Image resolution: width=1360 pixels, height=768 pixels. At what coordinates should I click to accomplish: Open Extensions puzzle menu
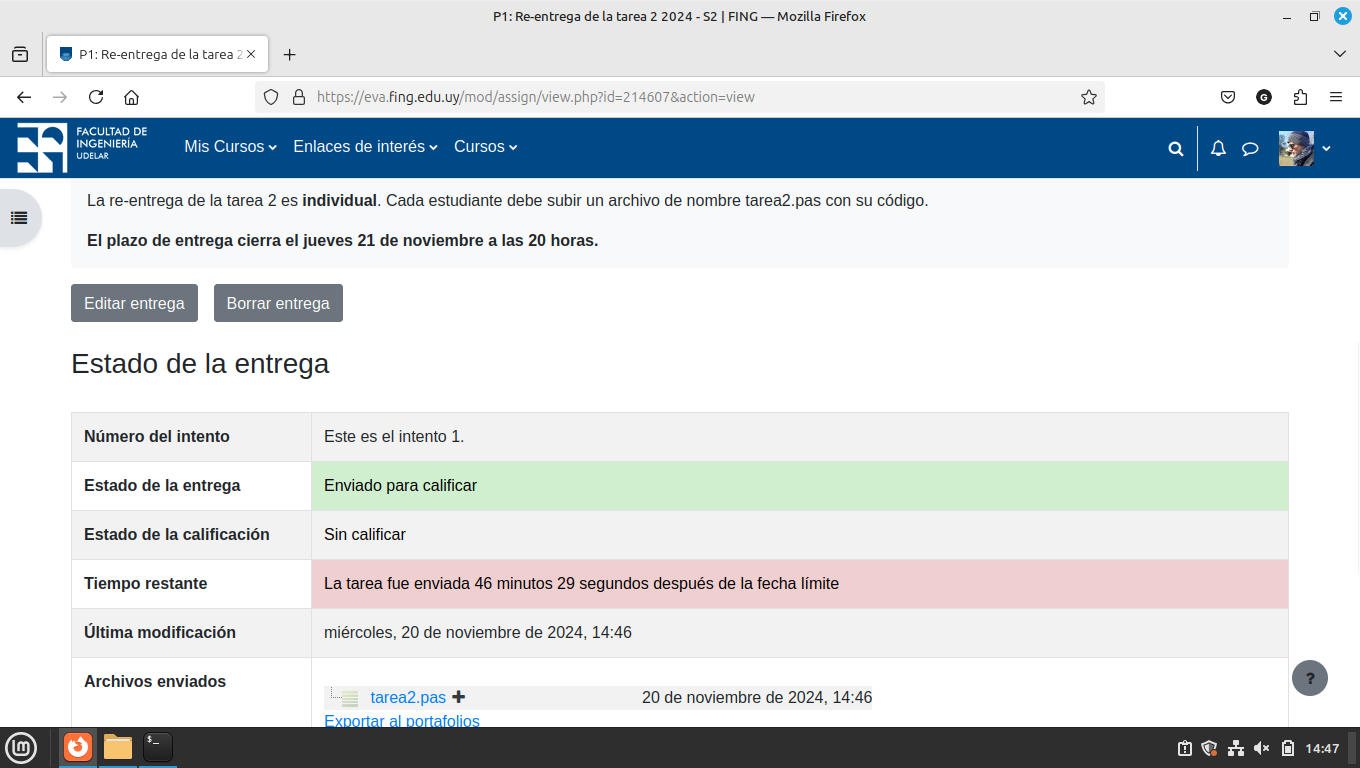pos(1300,97)
